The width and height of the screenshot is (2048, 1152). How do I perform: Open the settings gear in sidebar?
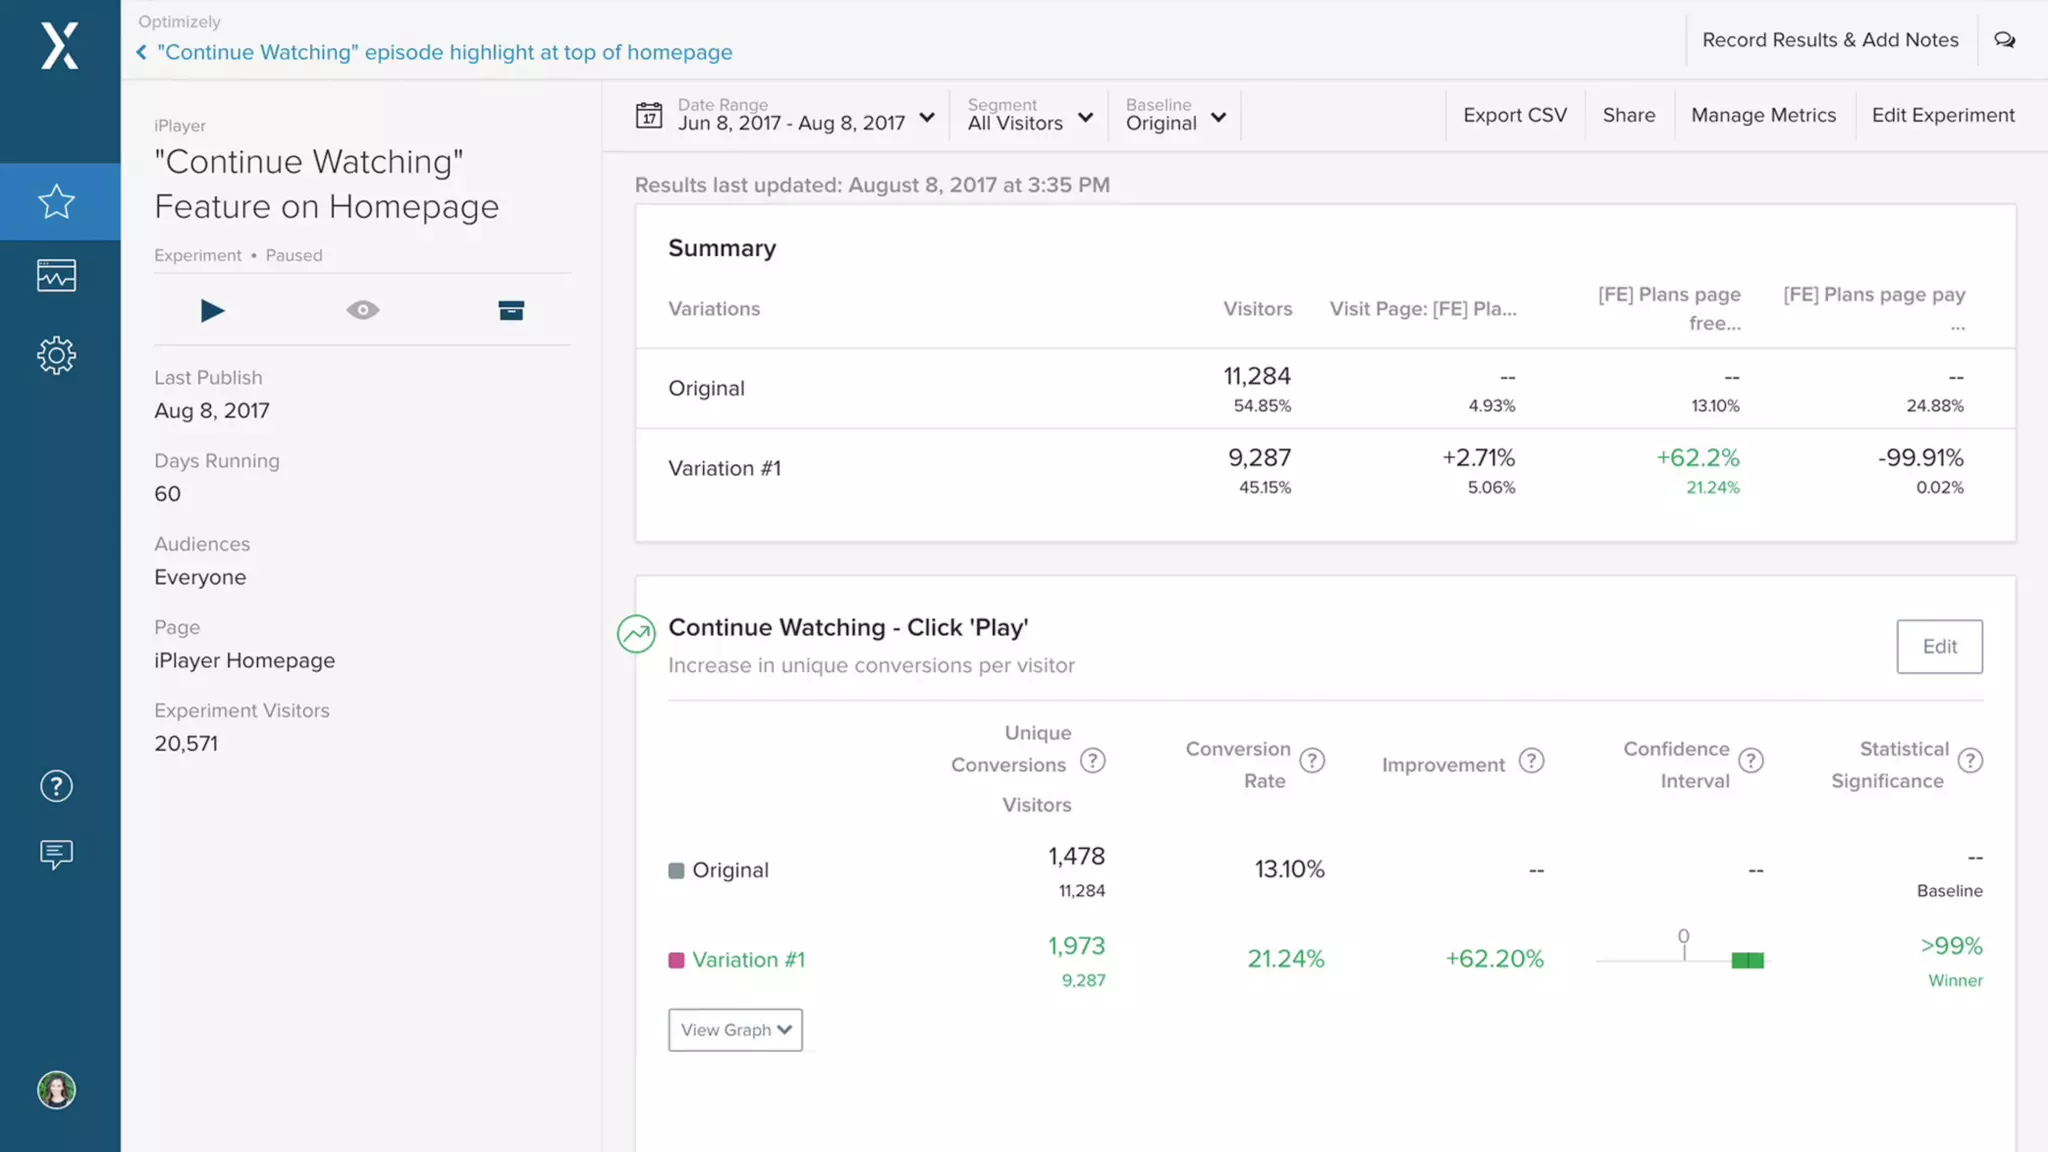click(57, 355)
